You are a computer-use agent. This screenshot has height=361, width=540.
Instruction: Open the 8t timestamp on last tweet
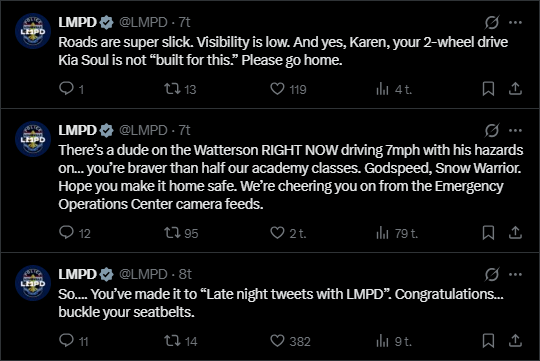coord(185,275)
